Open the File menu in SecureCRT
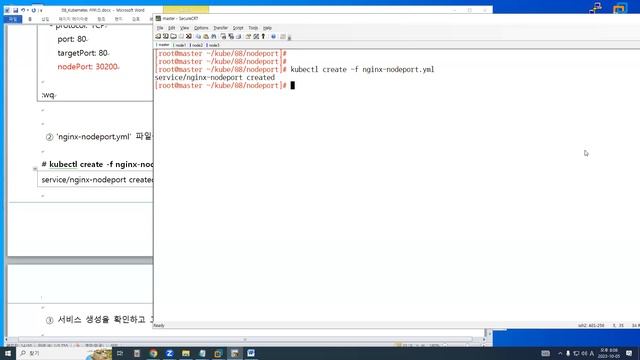Image resolution: width=640 pixels, height=360 pixels. (x=160, y=28)
